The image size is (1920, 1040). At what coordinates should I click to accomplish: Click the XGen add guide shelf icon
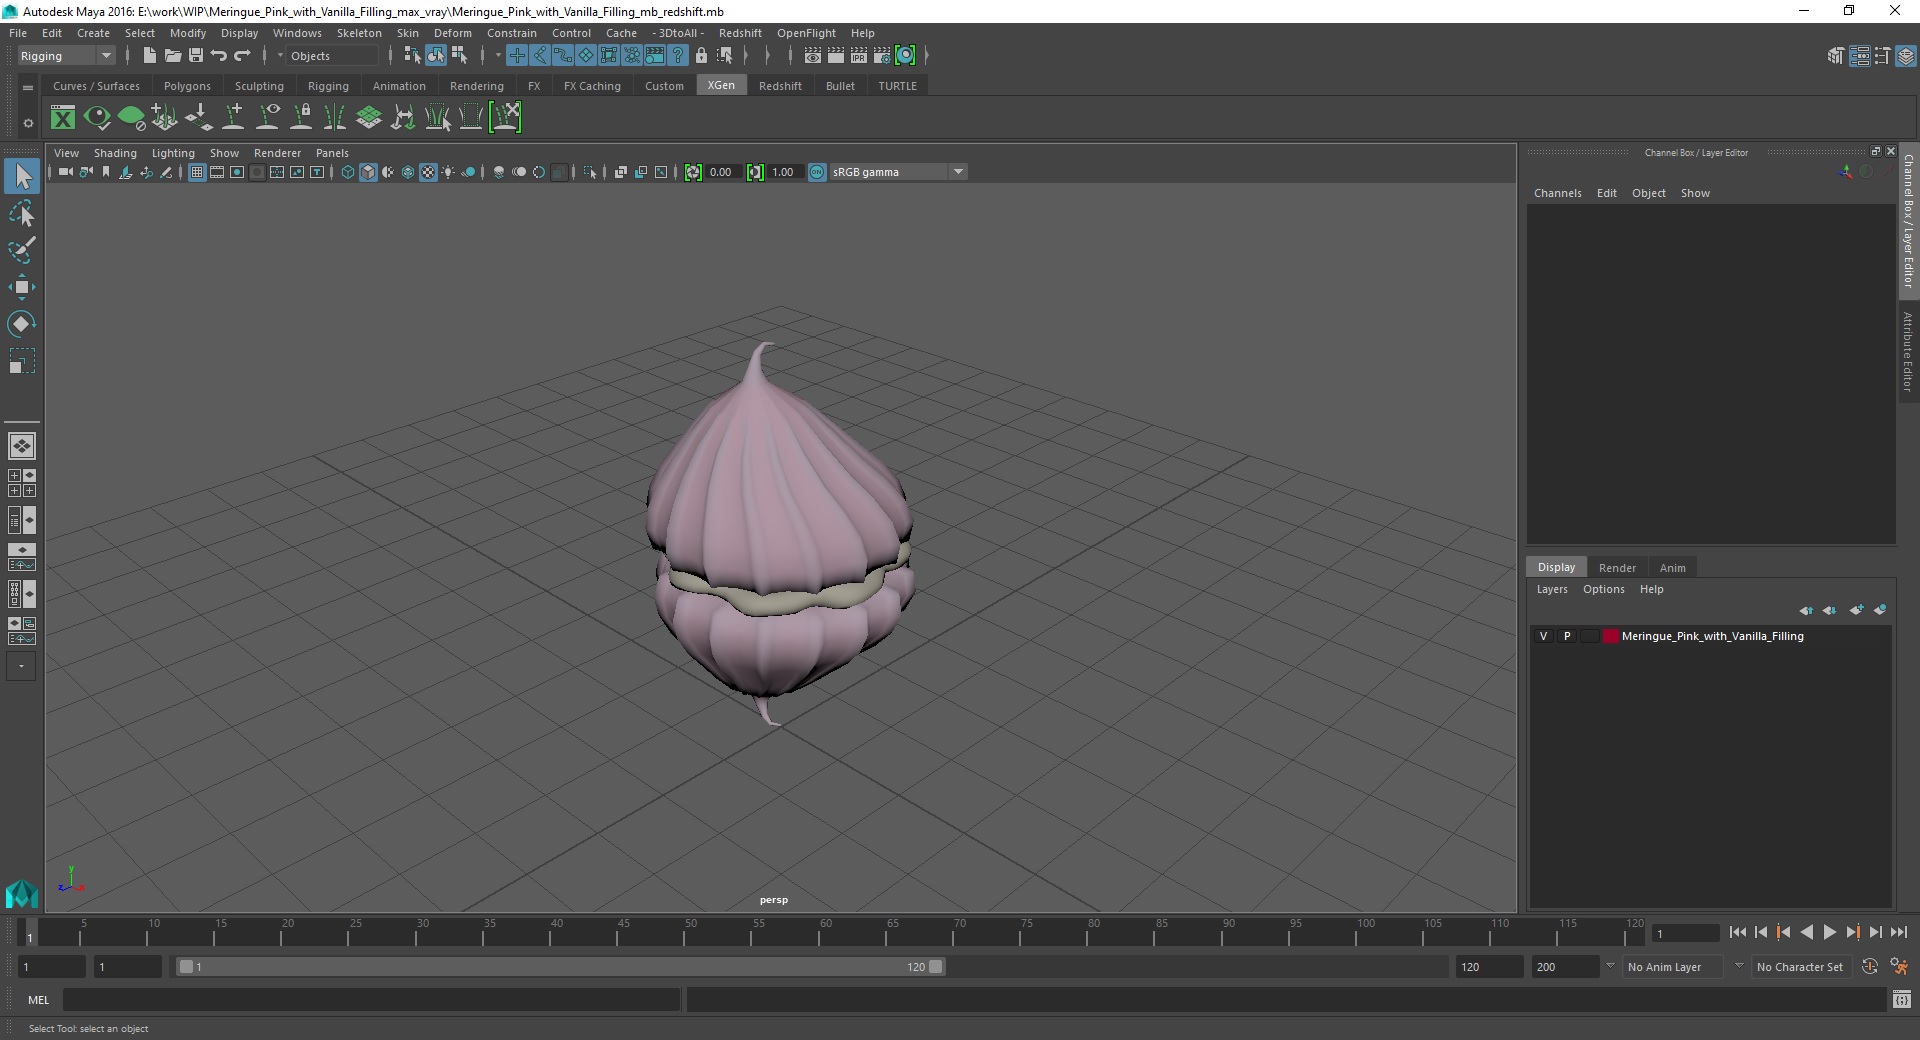point(233,118)
